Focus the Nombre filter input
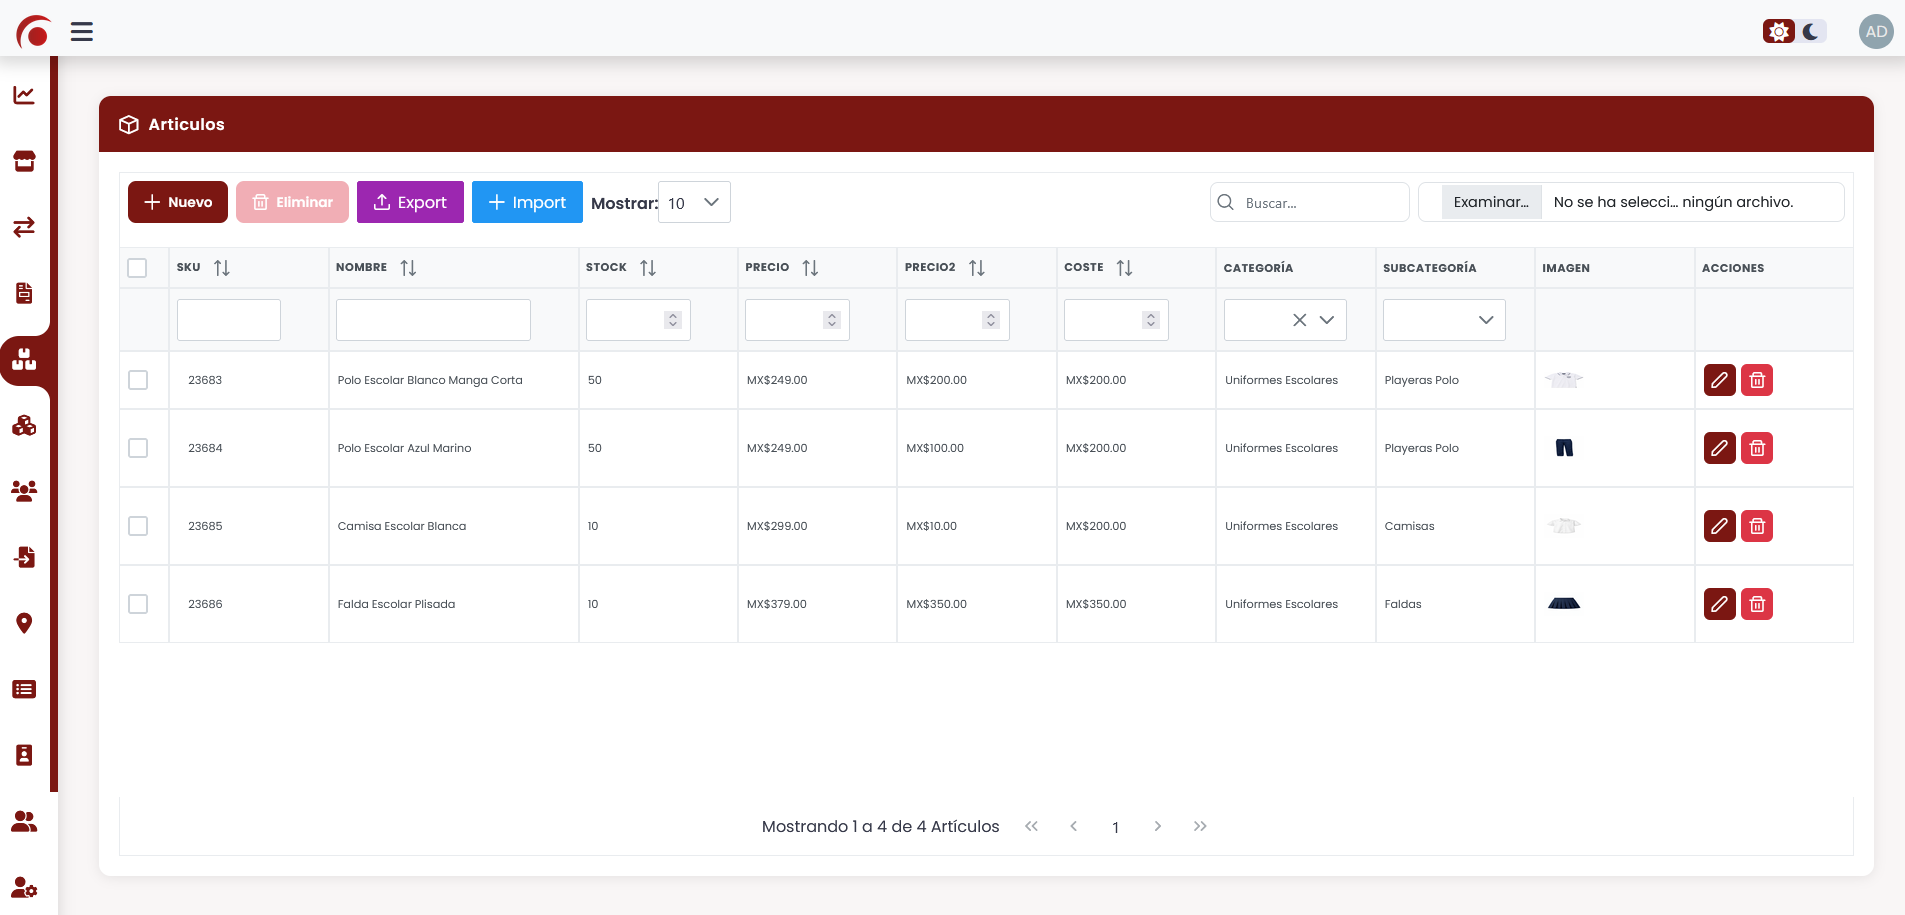 pyautogui.click(x=433, y=320)
